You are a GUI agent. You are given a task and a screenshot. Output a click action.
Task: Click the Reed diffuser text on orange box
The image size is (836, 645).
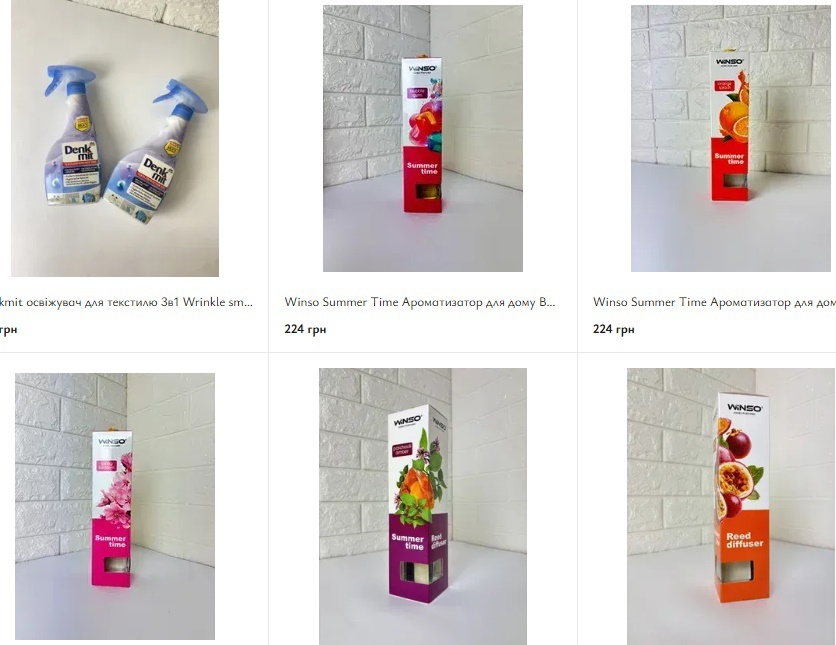point(744,539)
